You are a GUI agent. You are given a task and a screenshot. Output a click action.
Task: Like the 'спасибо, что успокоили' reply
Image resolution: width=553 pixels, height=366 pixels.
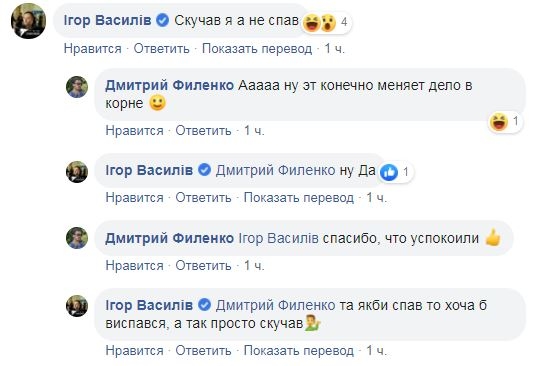[x=134, y=265]
